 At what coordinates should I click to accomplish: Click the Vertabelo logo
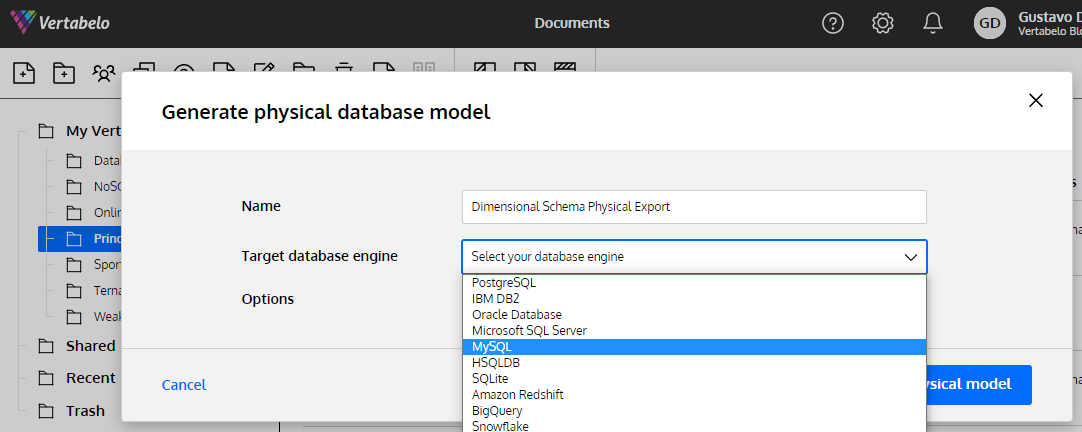point(60,23)
